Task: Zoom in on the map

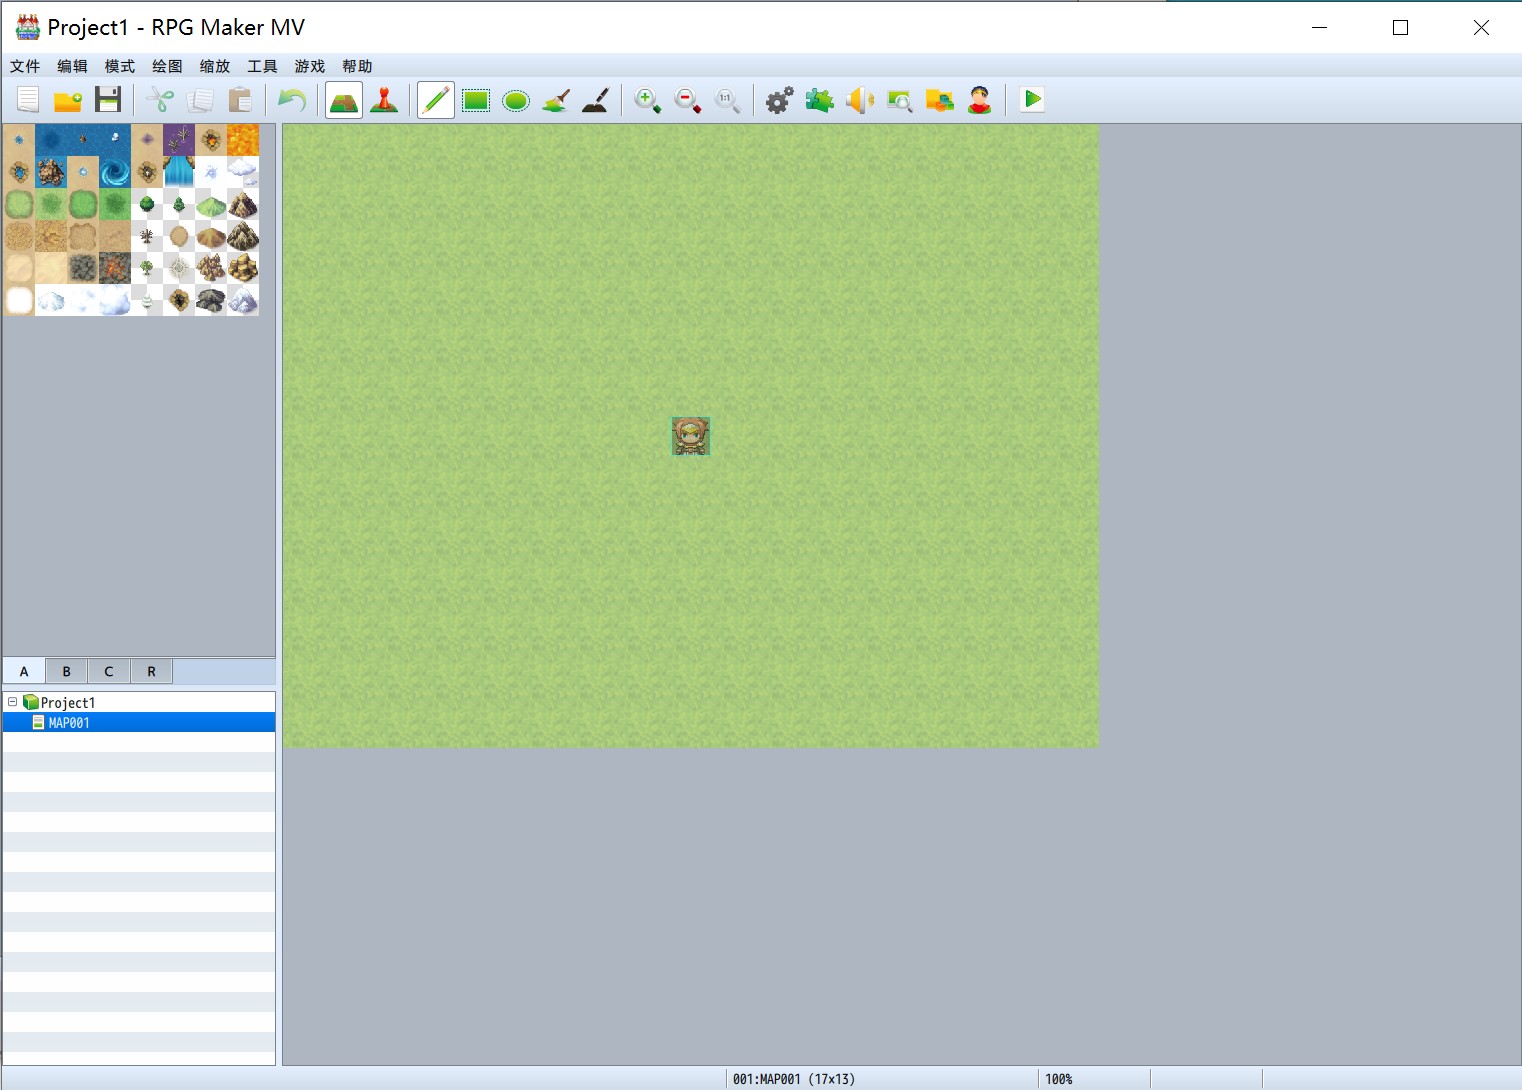Action: [x=648, y=100]
